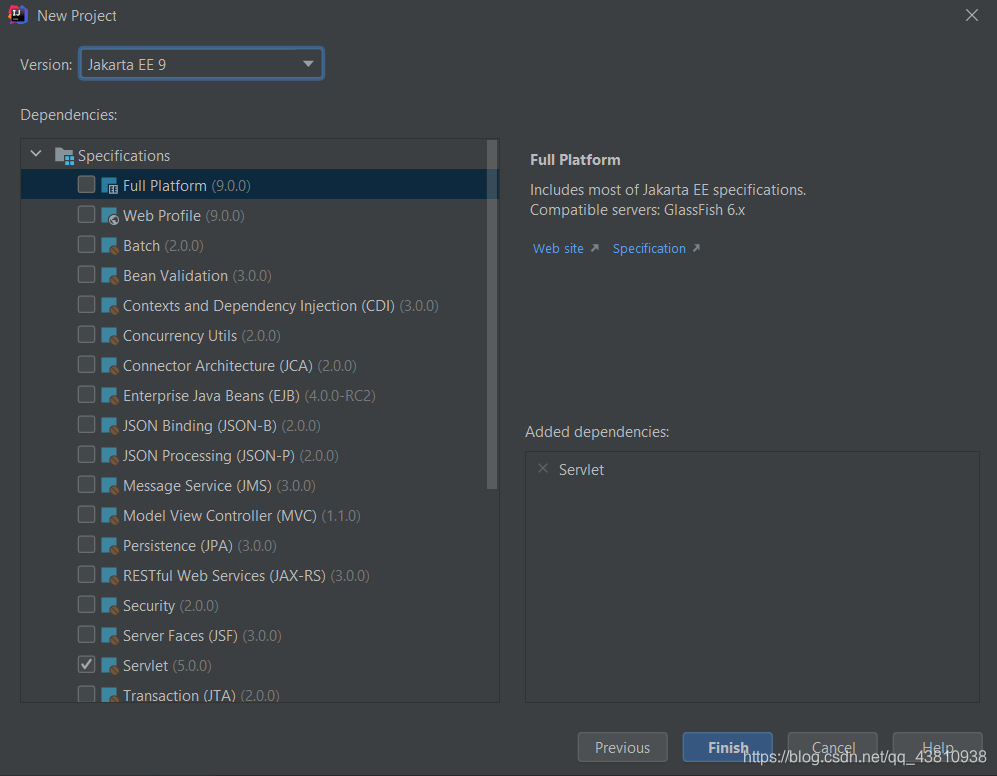The image size is (997, 776).
Task: Click the Persistence JPA icon
Action: pos(109,546)
